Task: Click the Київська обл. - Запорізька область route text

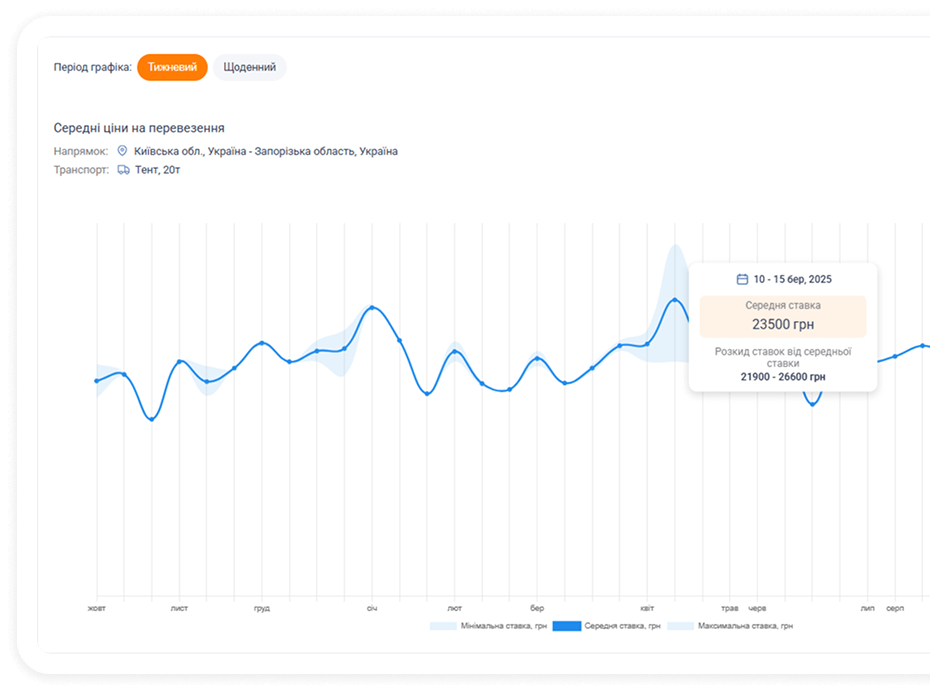Action: [x=265, y=151]
